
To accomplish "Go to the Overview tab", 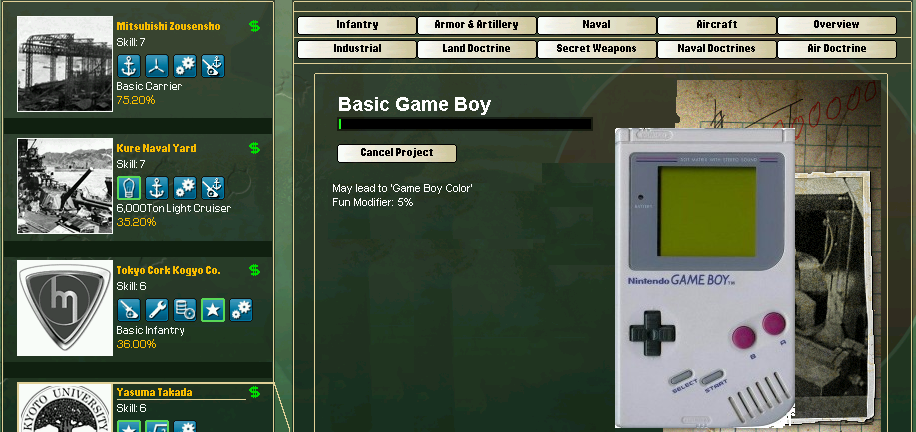I will coord(837,25).
